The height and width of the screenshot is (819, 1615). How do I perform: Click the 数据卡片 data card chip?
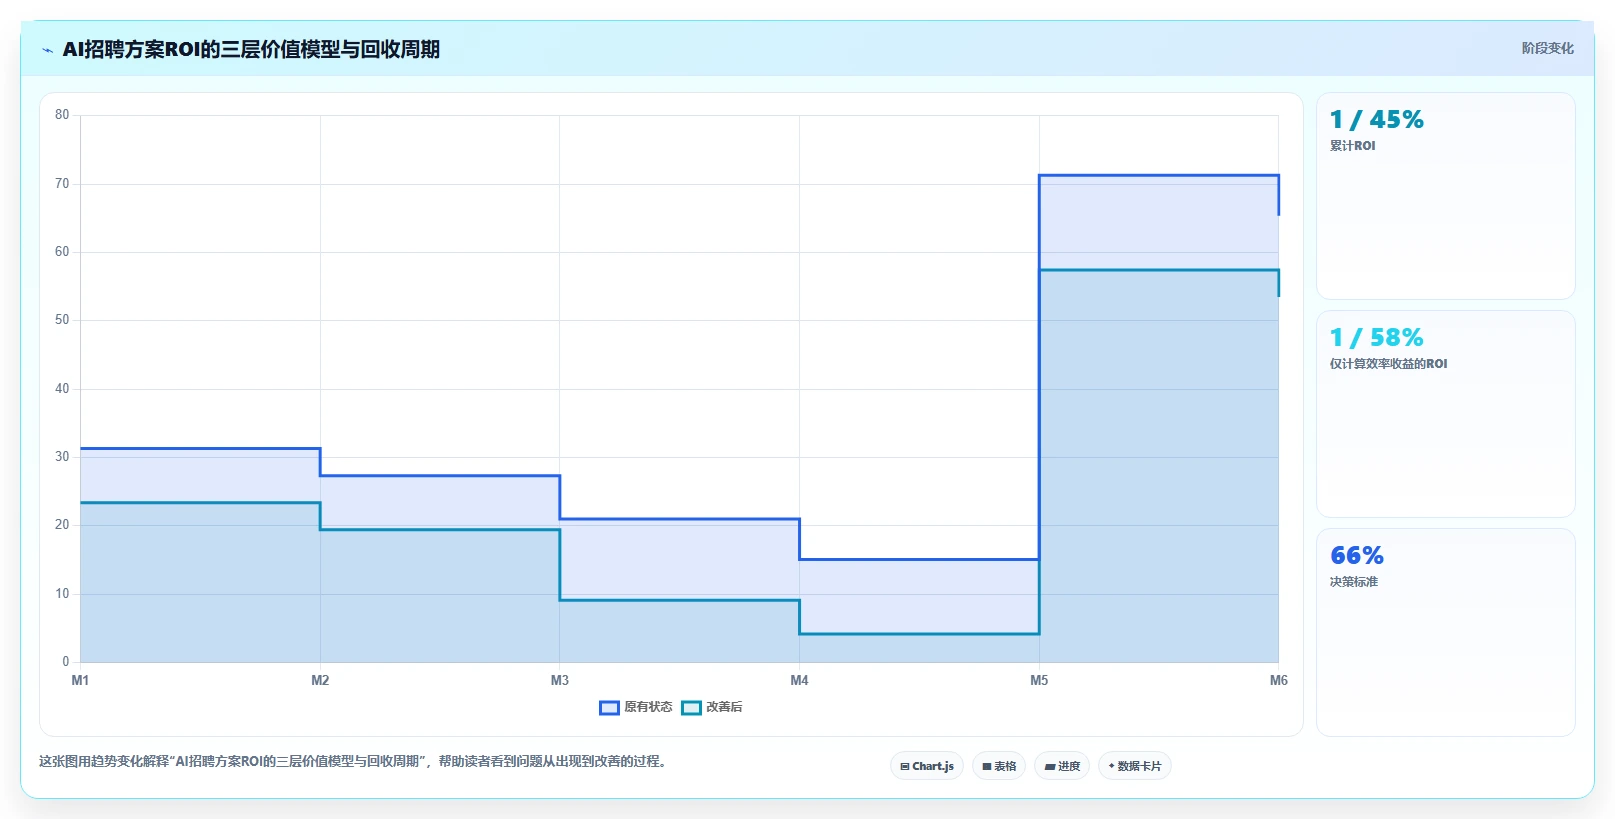[x=1135, y=766]
